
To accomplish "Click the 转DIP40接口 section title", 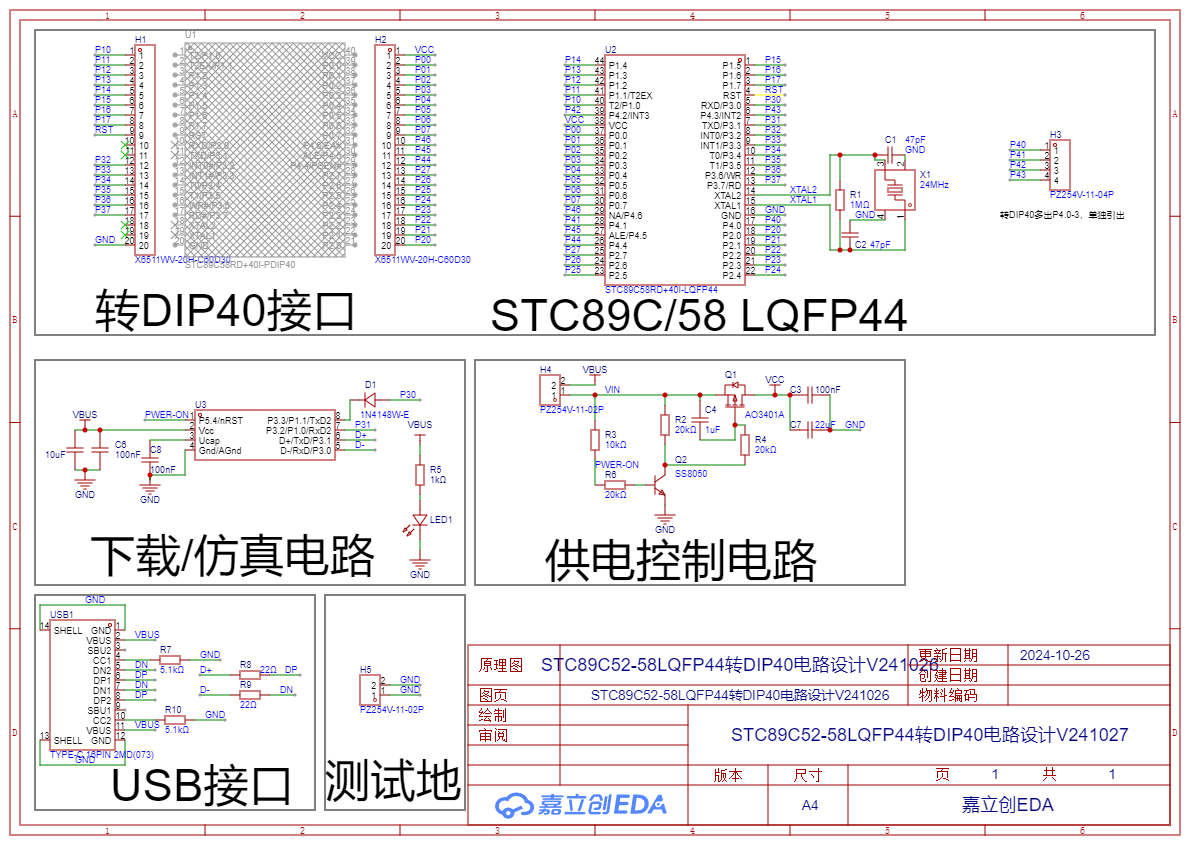I will coord(225,311).
